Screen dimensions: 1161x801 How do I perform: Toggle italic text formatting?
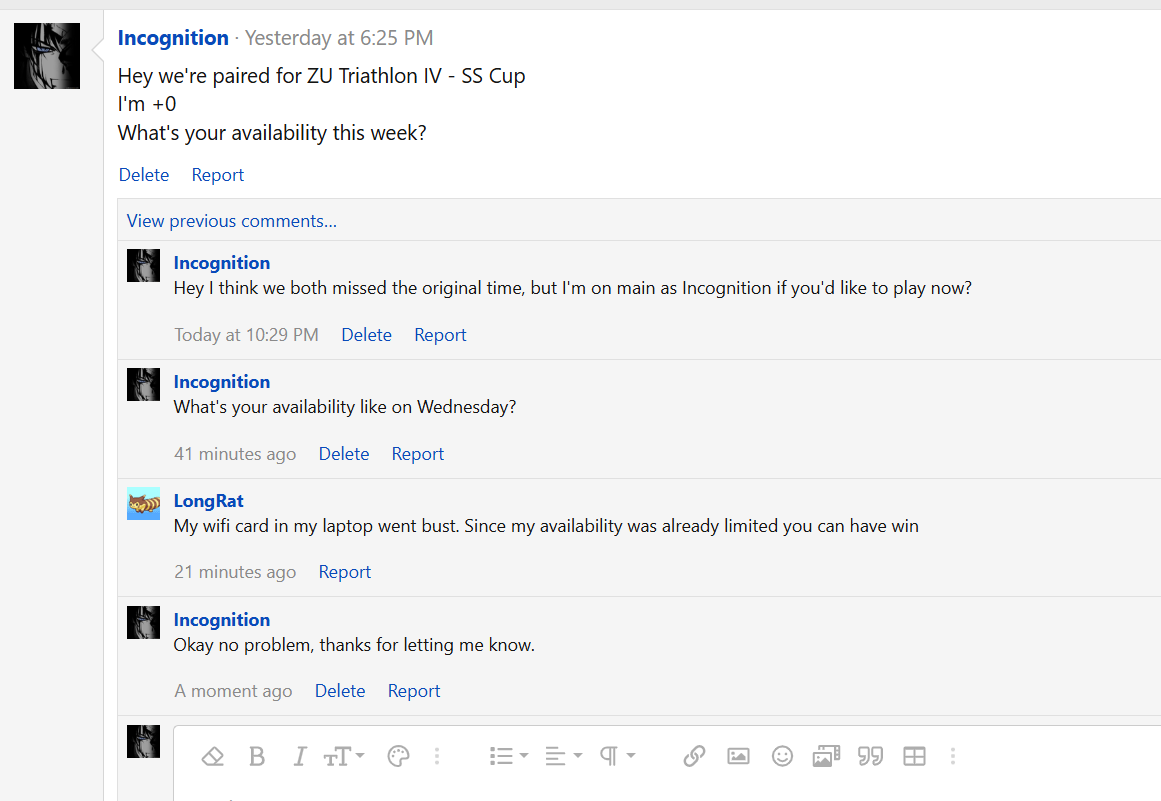click(299, 756)
